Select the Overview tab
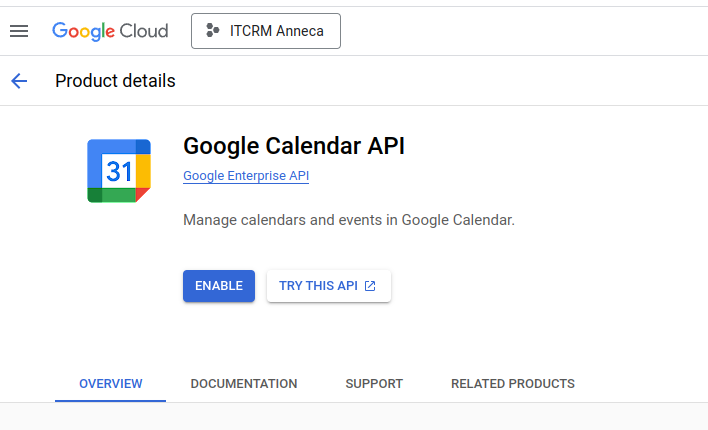708x430 pixels. coord(111,383)
